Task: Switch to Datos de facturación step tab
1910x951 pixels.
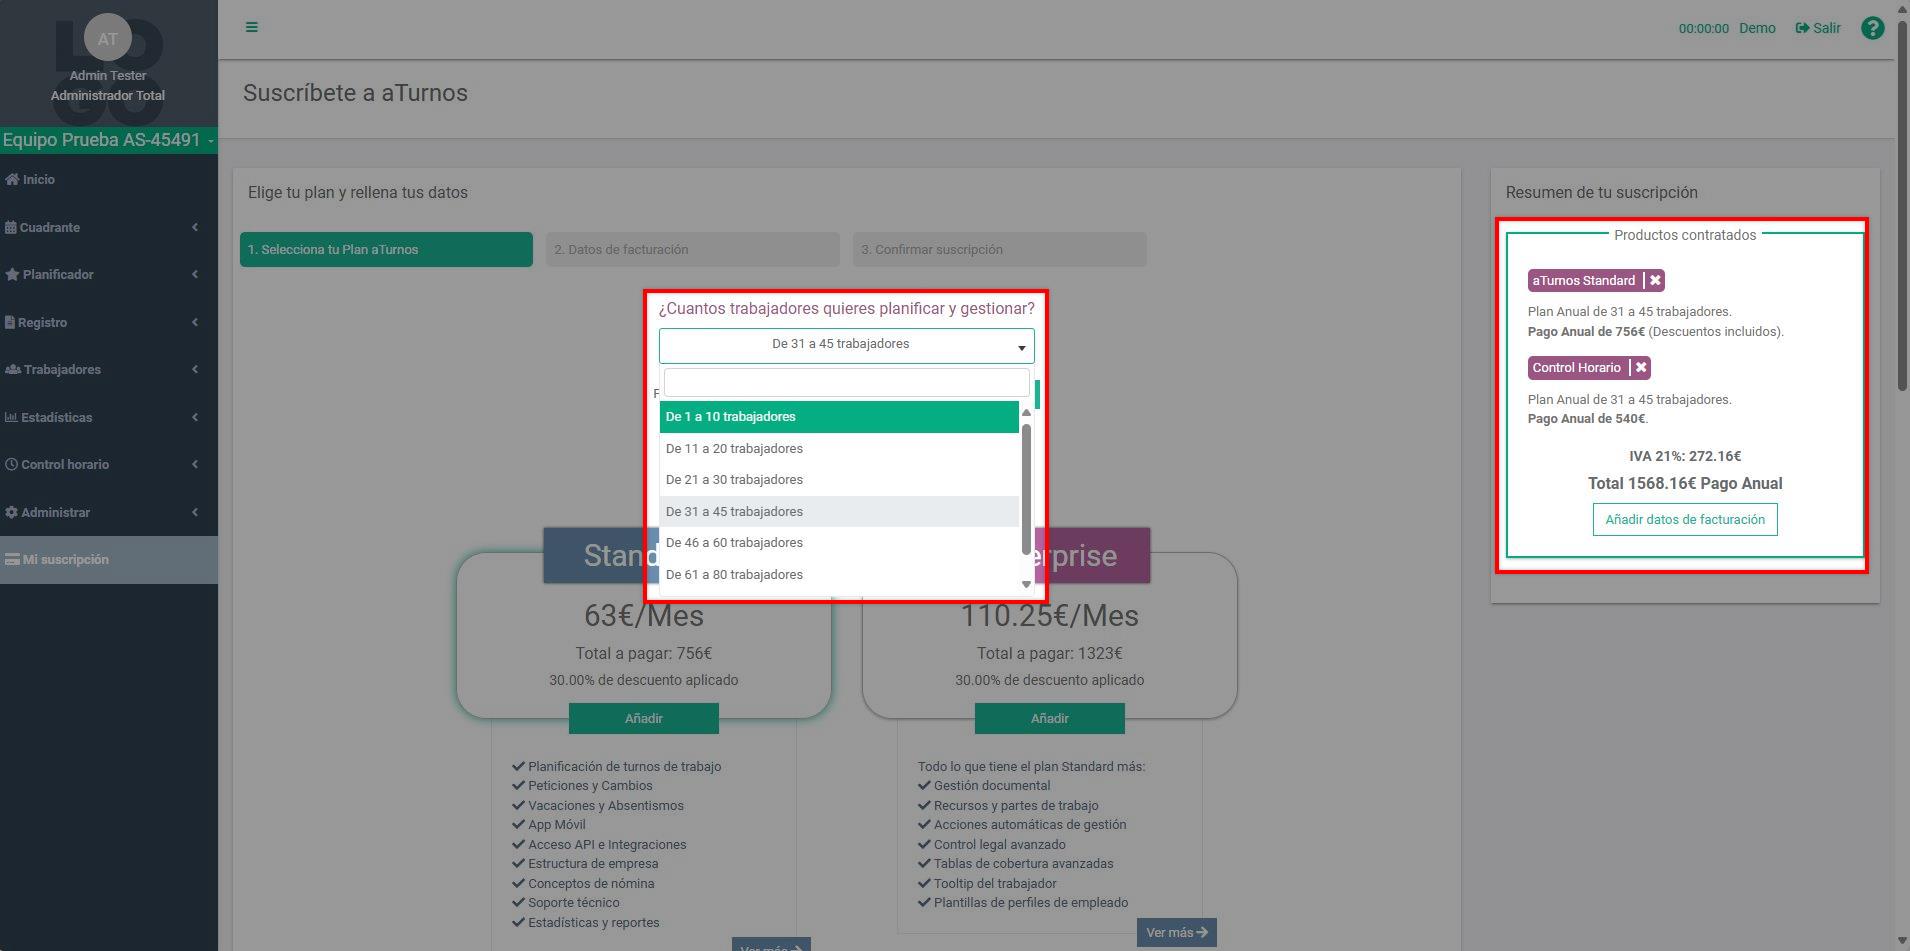Action: (x=692, y=250)
